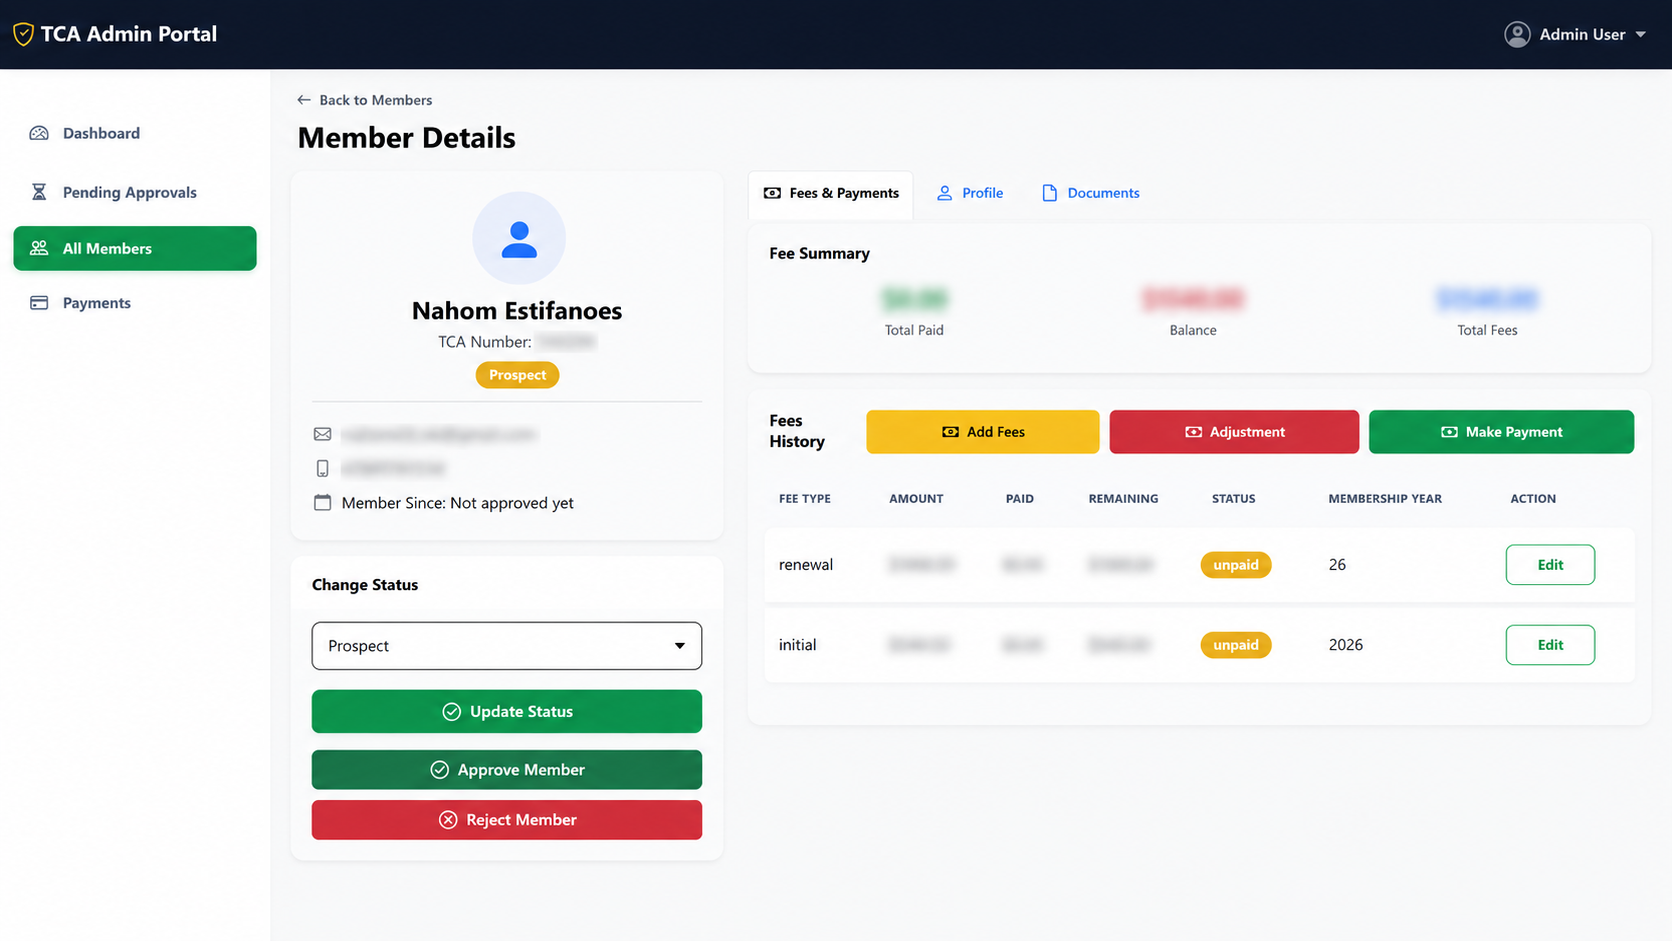Screen dimensions: 1672x941
Task: Open Pending Approvals in sidebar
Action: (135, 192)
